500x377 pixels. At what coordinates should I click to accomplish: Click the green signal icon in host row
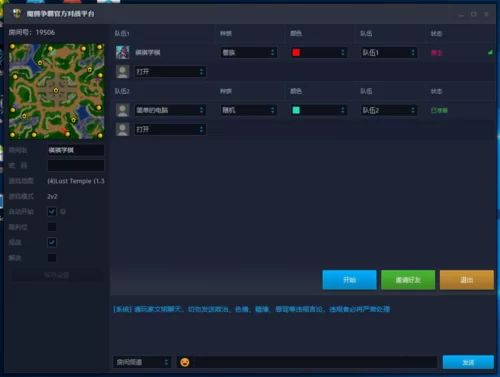click(x=490, y=52)
